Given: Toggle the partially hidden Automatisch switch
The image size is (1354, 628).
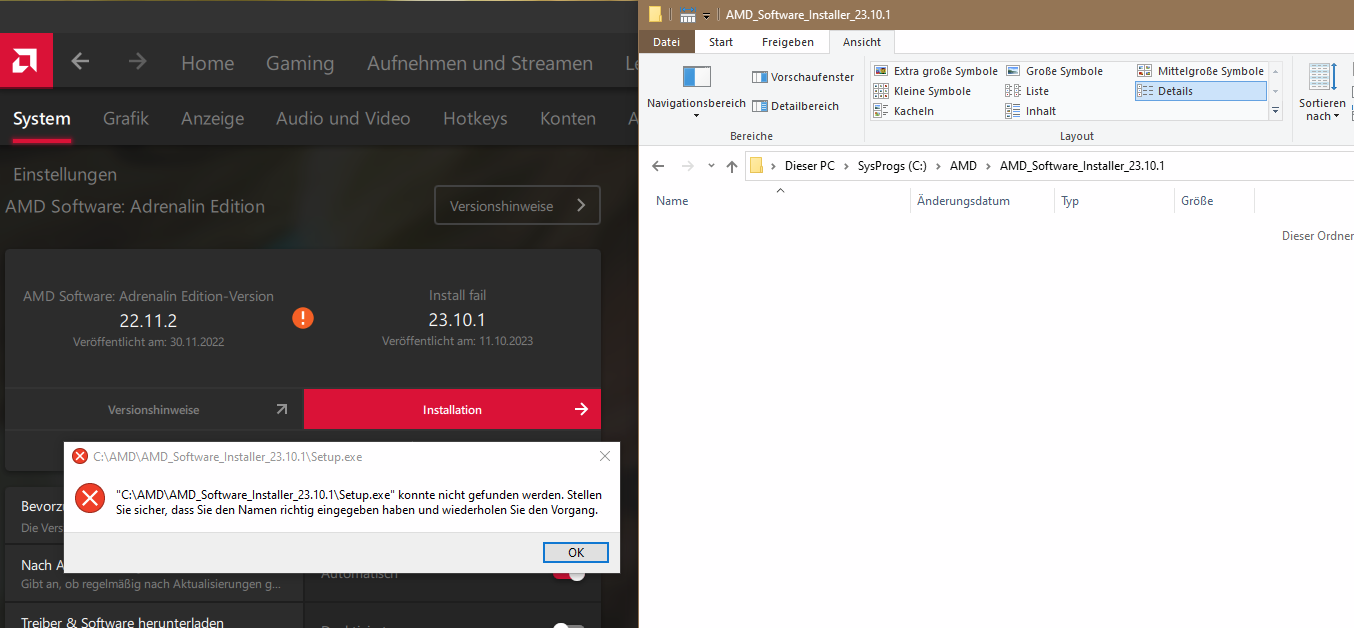Looking at the screenshot, I should click(568, 574).
